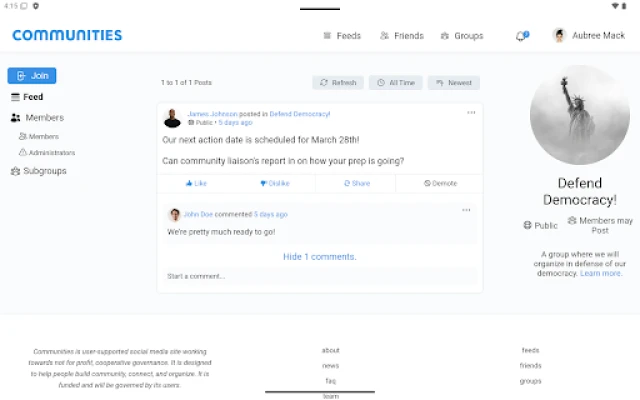Click the notifications bell icon
Image resolution: width=640 pixels, height=400 pixels.
pos(521,36)
